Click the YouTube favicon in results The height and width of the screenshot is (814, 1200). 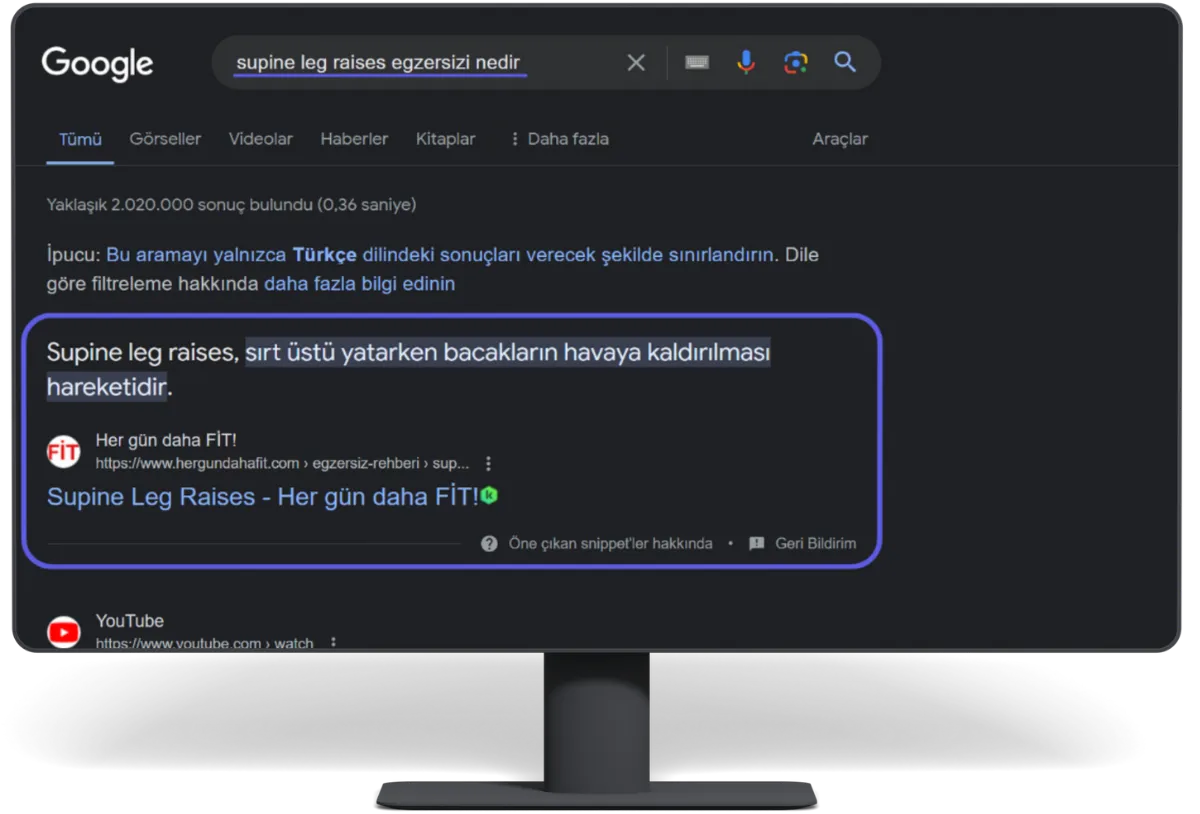point(63,631)
